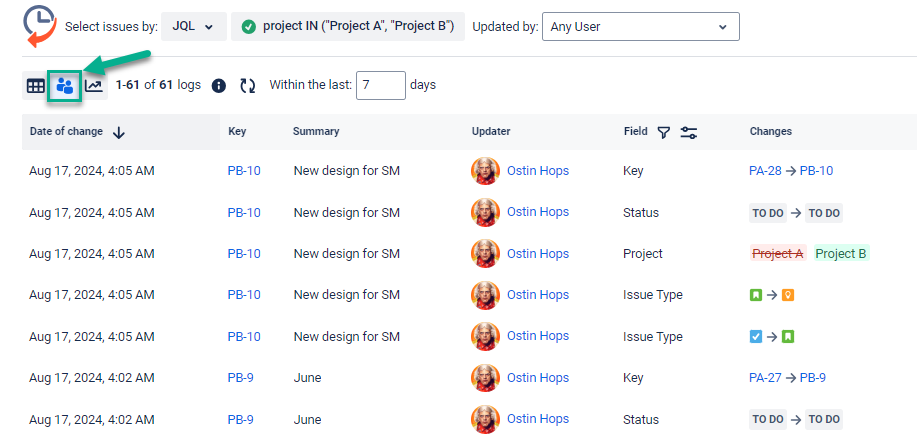
Task: Click Ostin Hops avatar in Project row
Action: (485, 254)
